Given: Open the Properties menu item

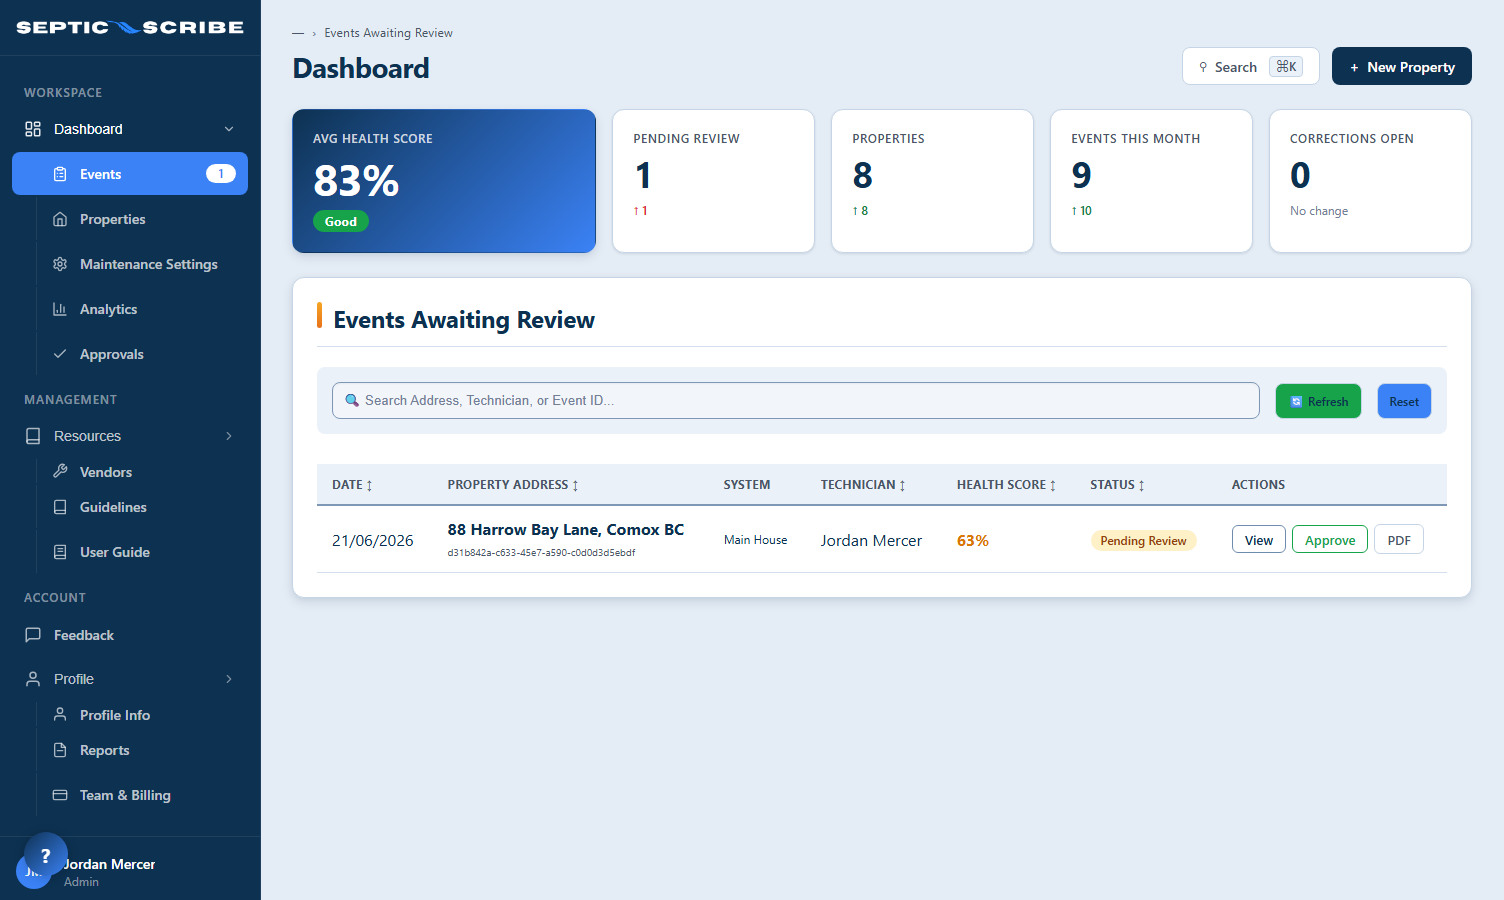Looking at the screenshot, I should [130, 219].
